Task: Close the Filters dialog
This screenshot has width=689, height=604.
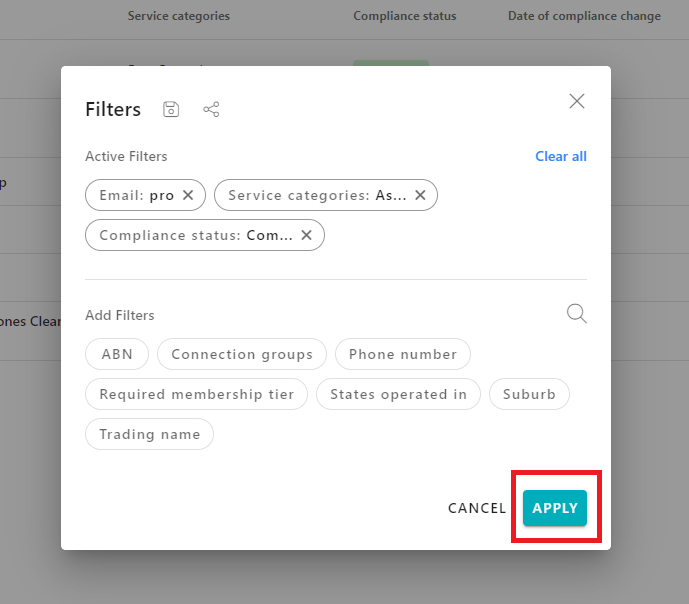Action: click(577, 101)
